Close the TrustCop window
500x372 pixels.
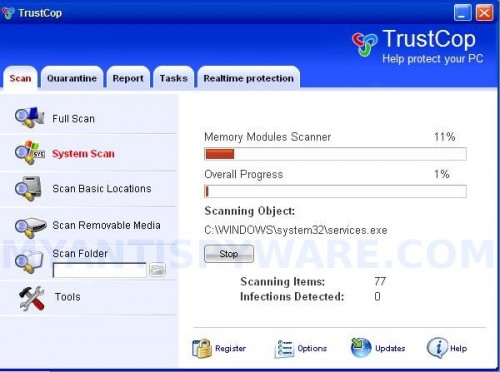point(484,13)
